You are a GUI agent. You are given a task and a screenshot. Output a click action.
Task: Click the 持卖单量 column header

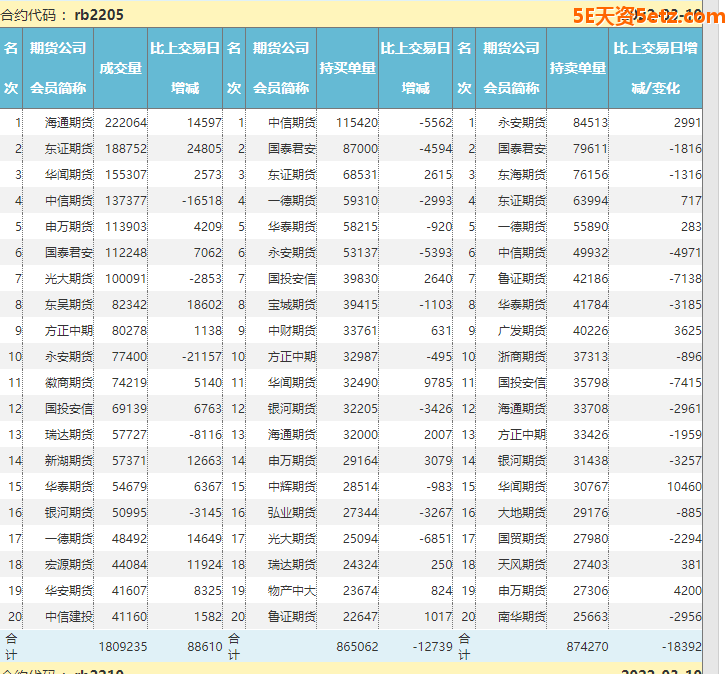point(577,68)
